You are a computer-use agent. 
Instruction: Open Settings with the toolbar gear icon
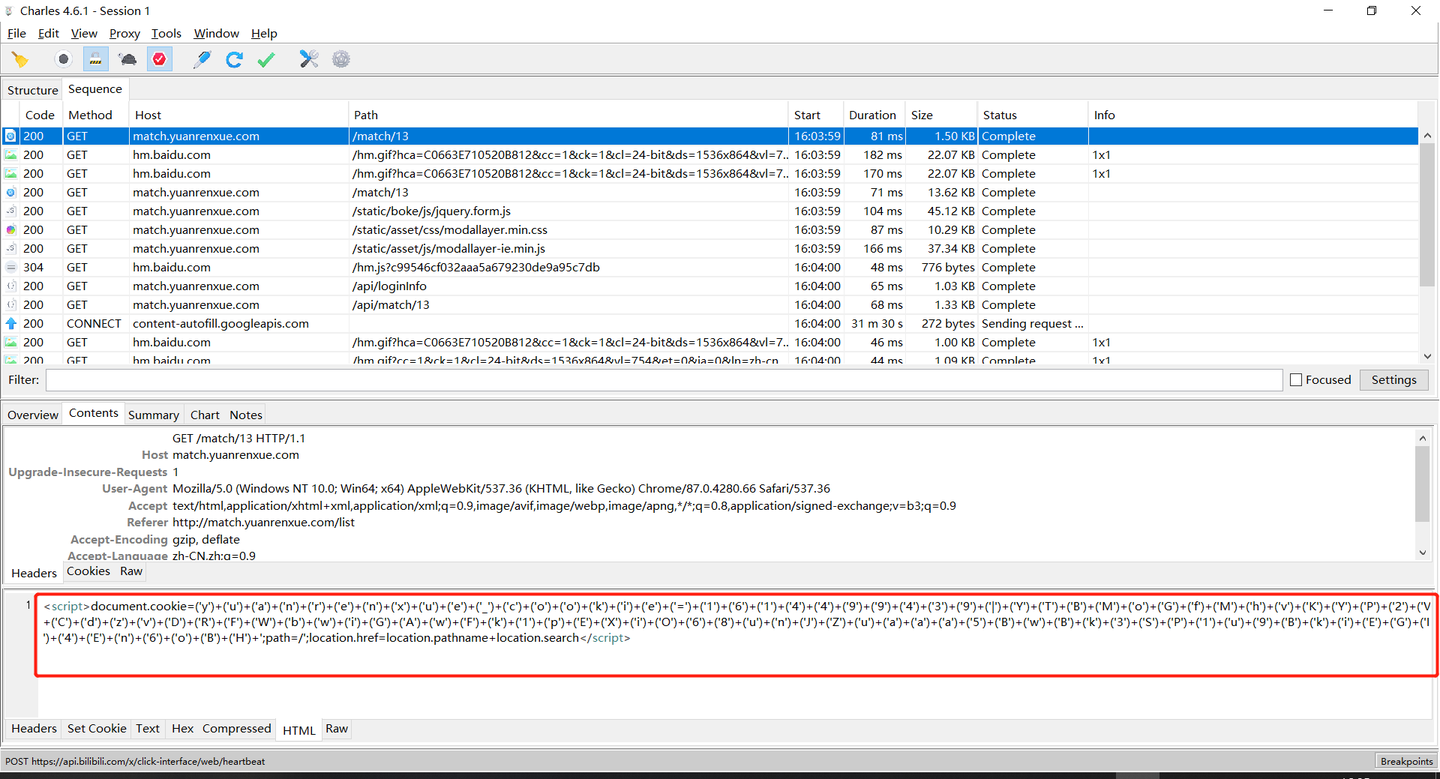[x=341, y=59]
